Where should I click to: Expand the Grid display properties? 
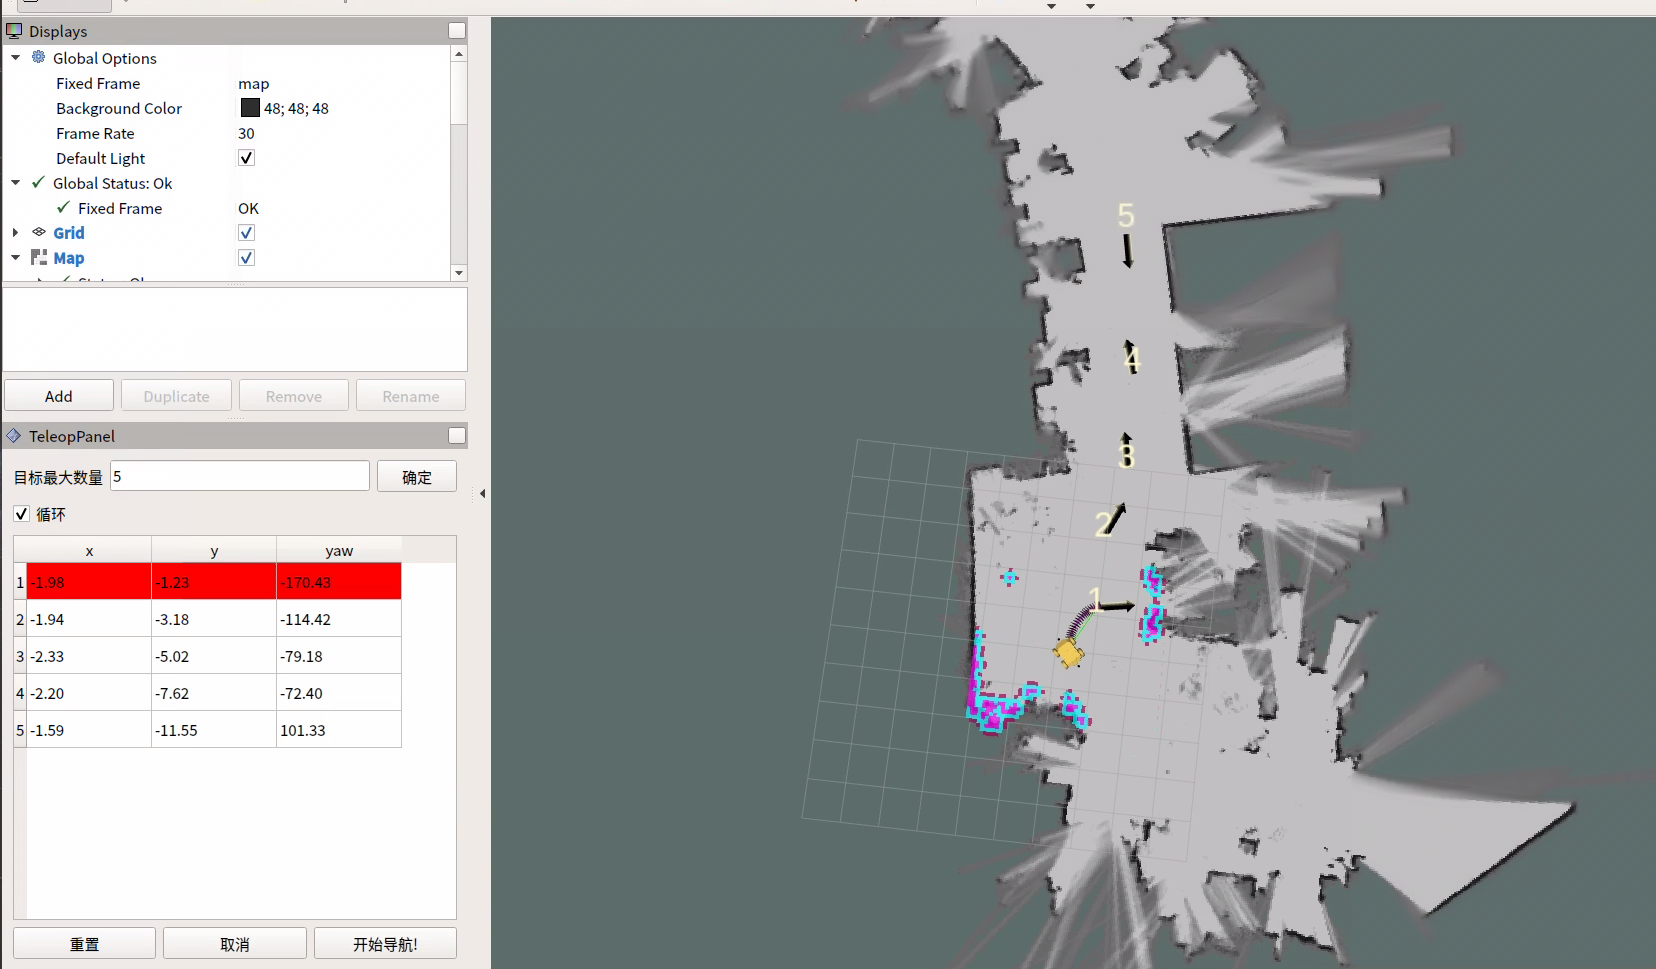point(16,233)
